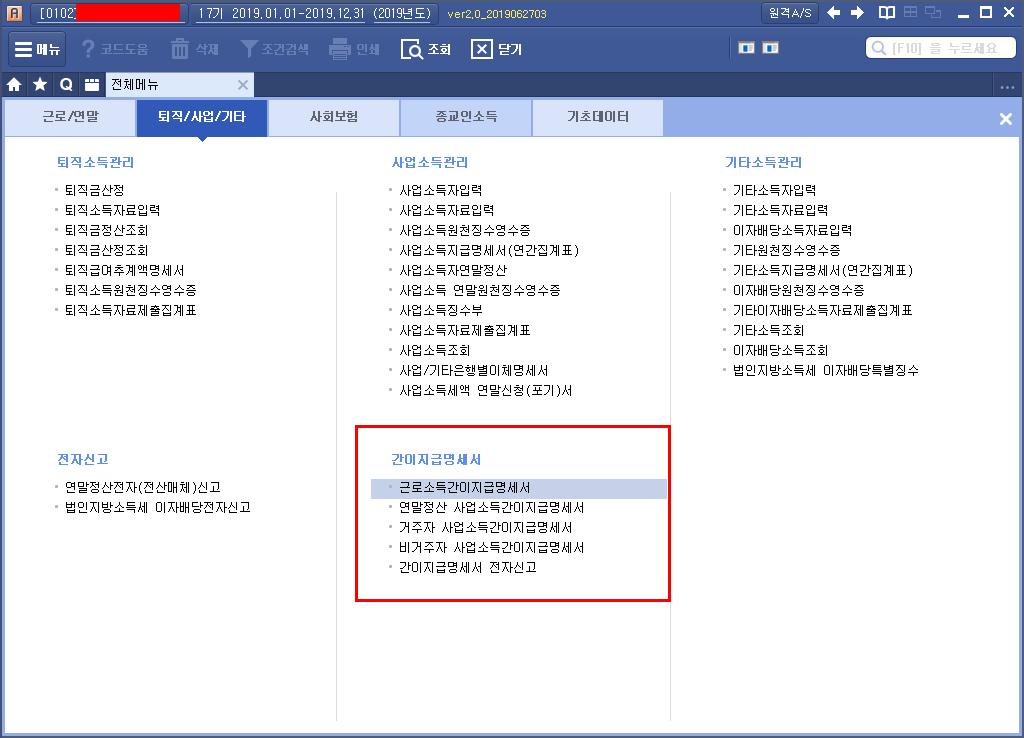Open the 기초데이터 tab
This screenshot has width=1024, height=738.
(x=598, y=117)
